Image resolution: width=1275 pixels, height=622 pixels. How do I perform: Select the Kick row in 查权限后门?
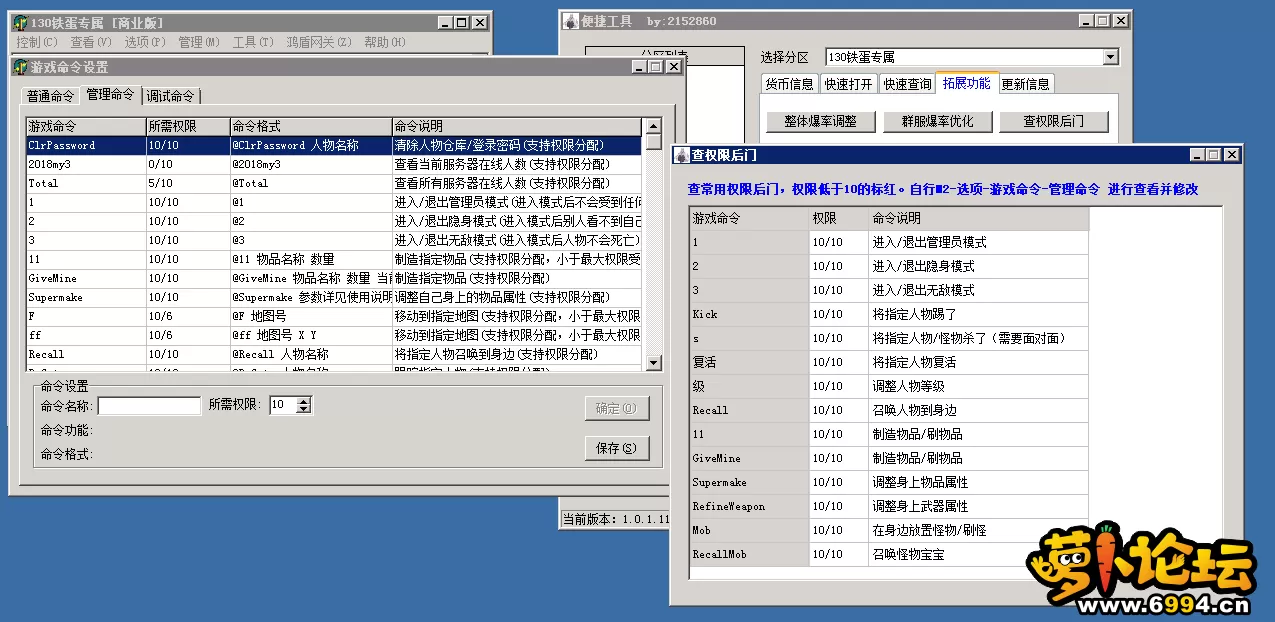pyautogui.click(x=889, y=314)
